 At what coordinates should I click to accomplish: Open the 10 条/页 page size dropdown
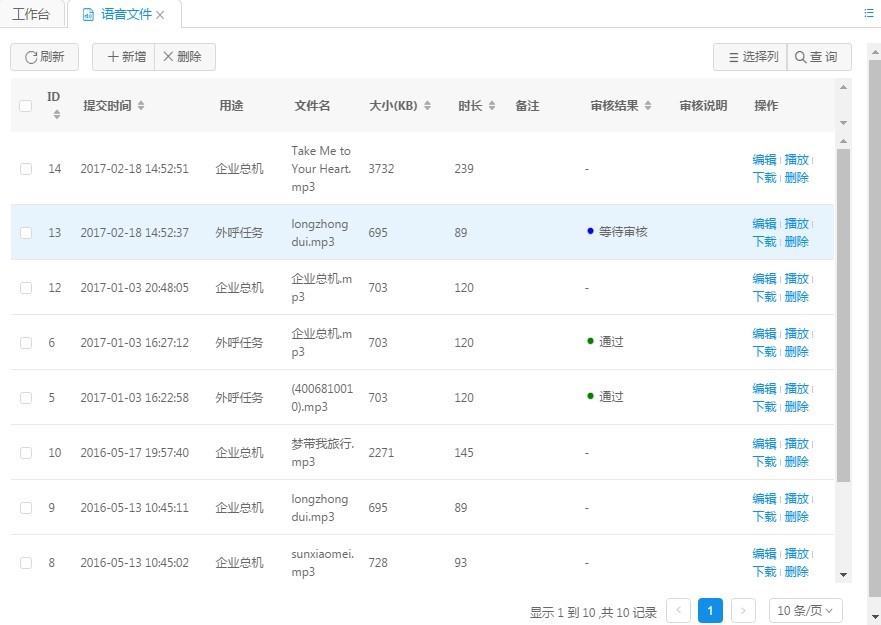(805, 611)
